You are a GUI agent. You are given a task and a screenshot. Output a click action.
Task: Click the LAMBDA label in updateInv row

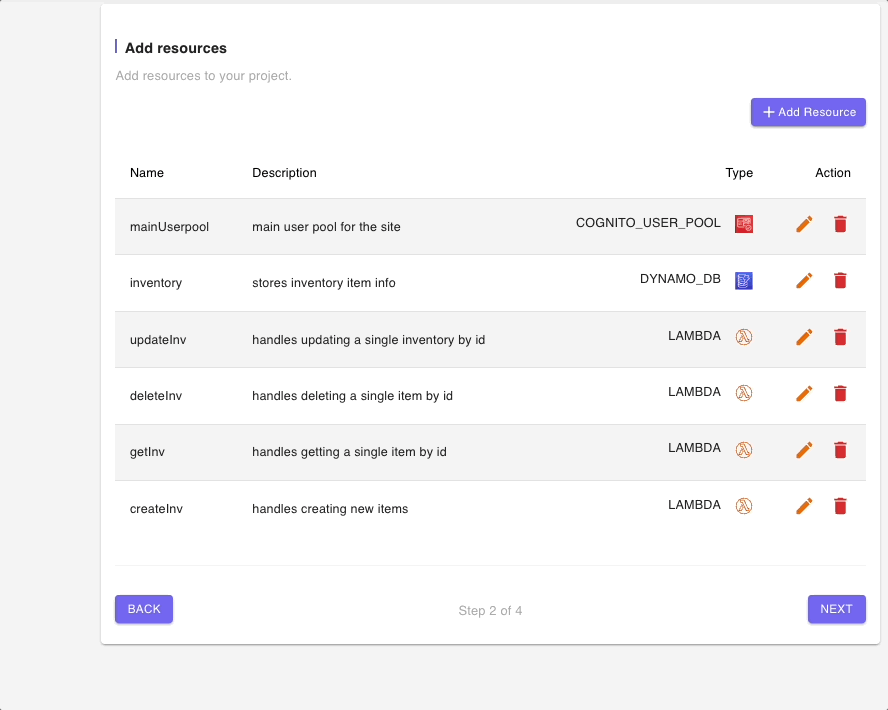point(694,336)
